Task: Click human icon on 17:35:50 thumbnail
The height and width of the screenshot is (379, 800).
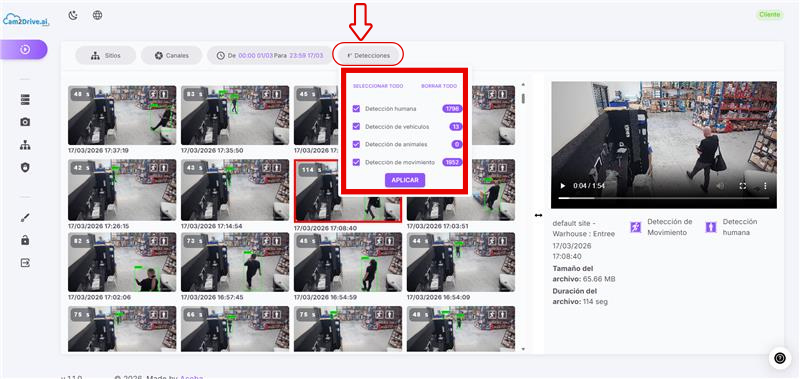Action: (276, 94)
